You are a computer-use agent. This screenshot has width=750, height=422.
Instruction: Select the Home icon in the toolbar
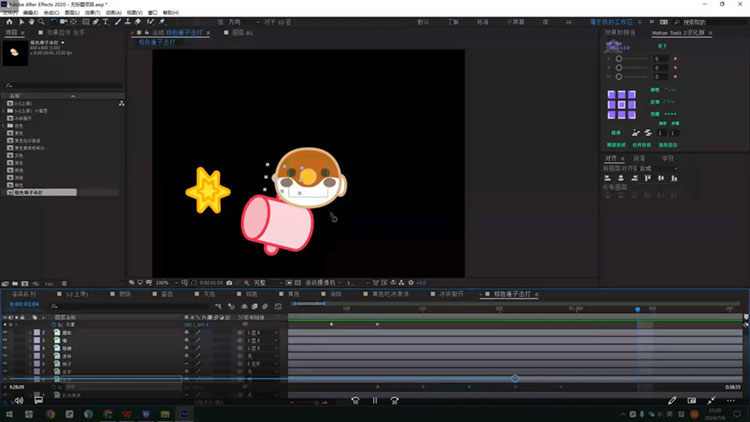(x=11, y=21)
